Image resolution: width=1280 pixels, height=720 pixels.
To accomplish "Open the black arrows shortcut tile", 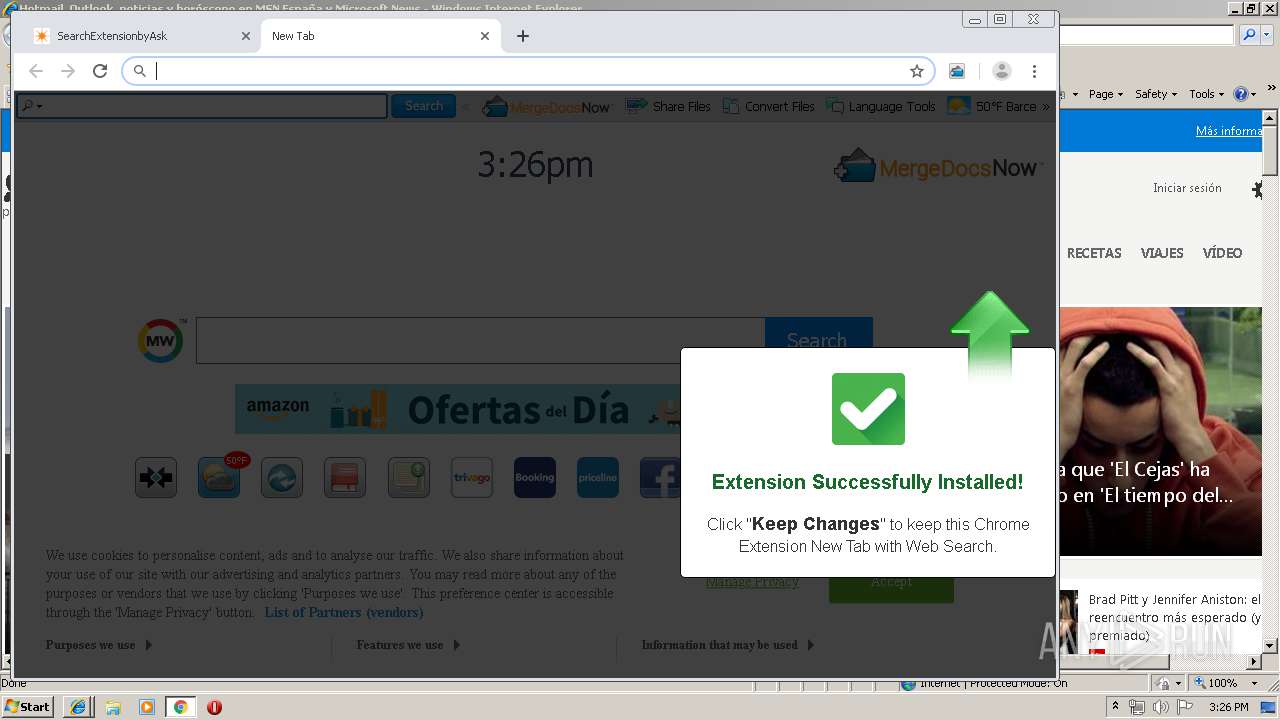I will click(156, 478).
